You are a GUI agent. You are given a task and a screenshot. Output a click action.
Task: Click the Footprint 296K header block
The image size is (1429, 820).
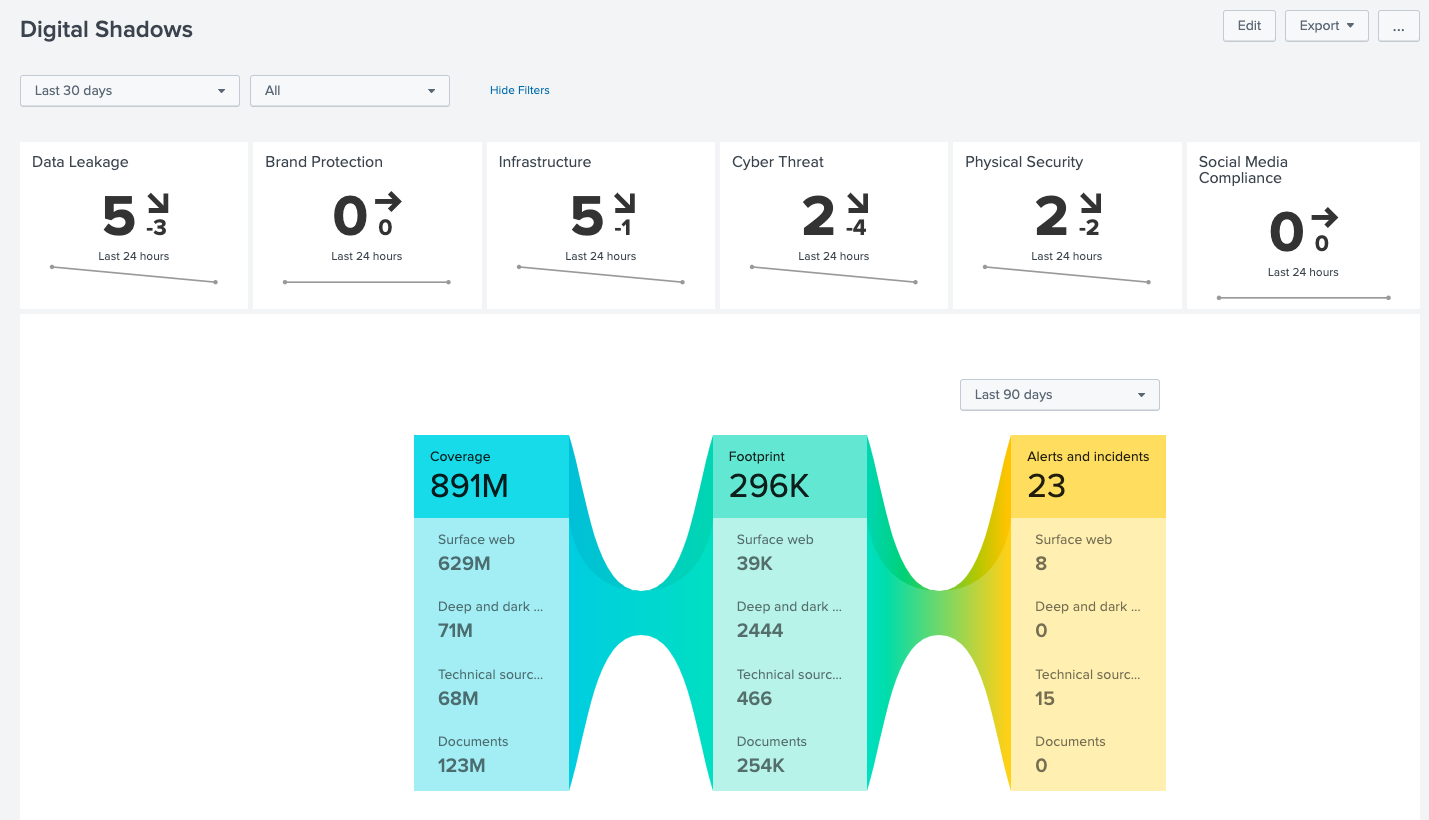pyautogui.click(x=789, y=476)
